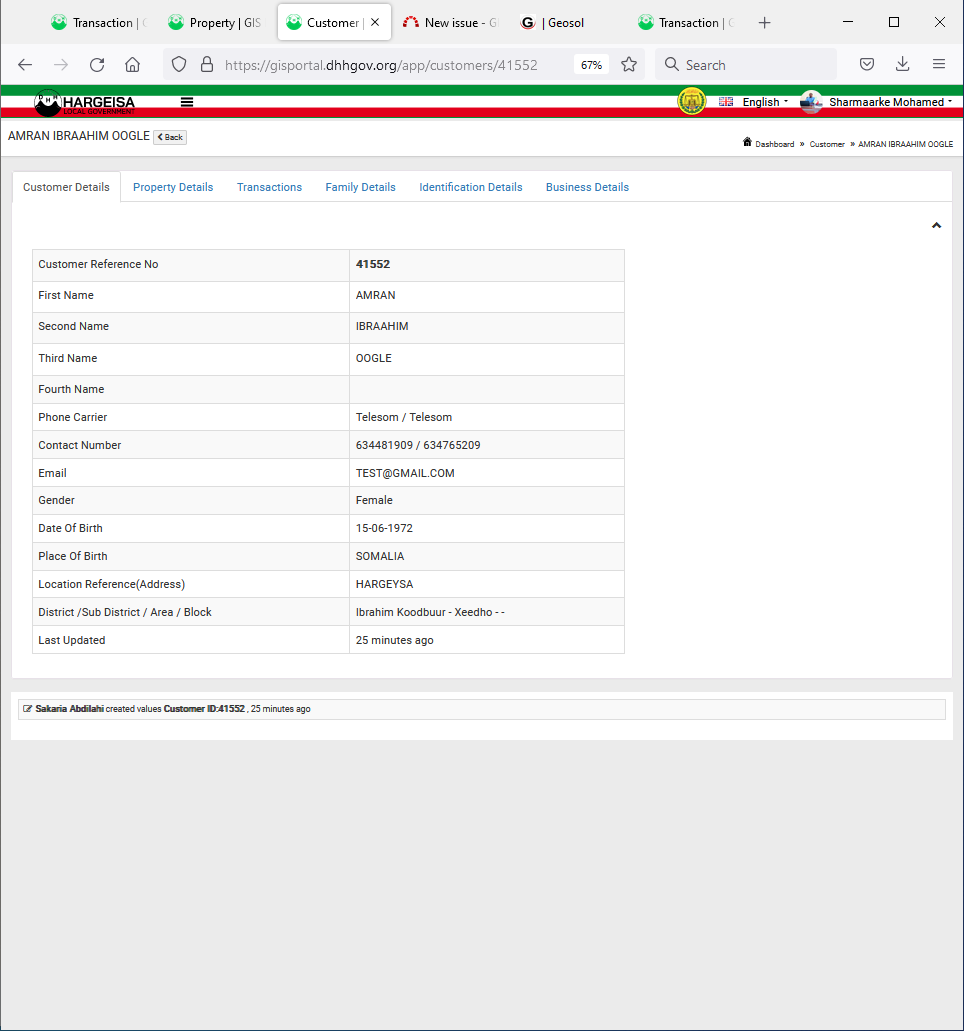
Task: Click the gold municipality emblem icon
Action: [x=692, y=101]
